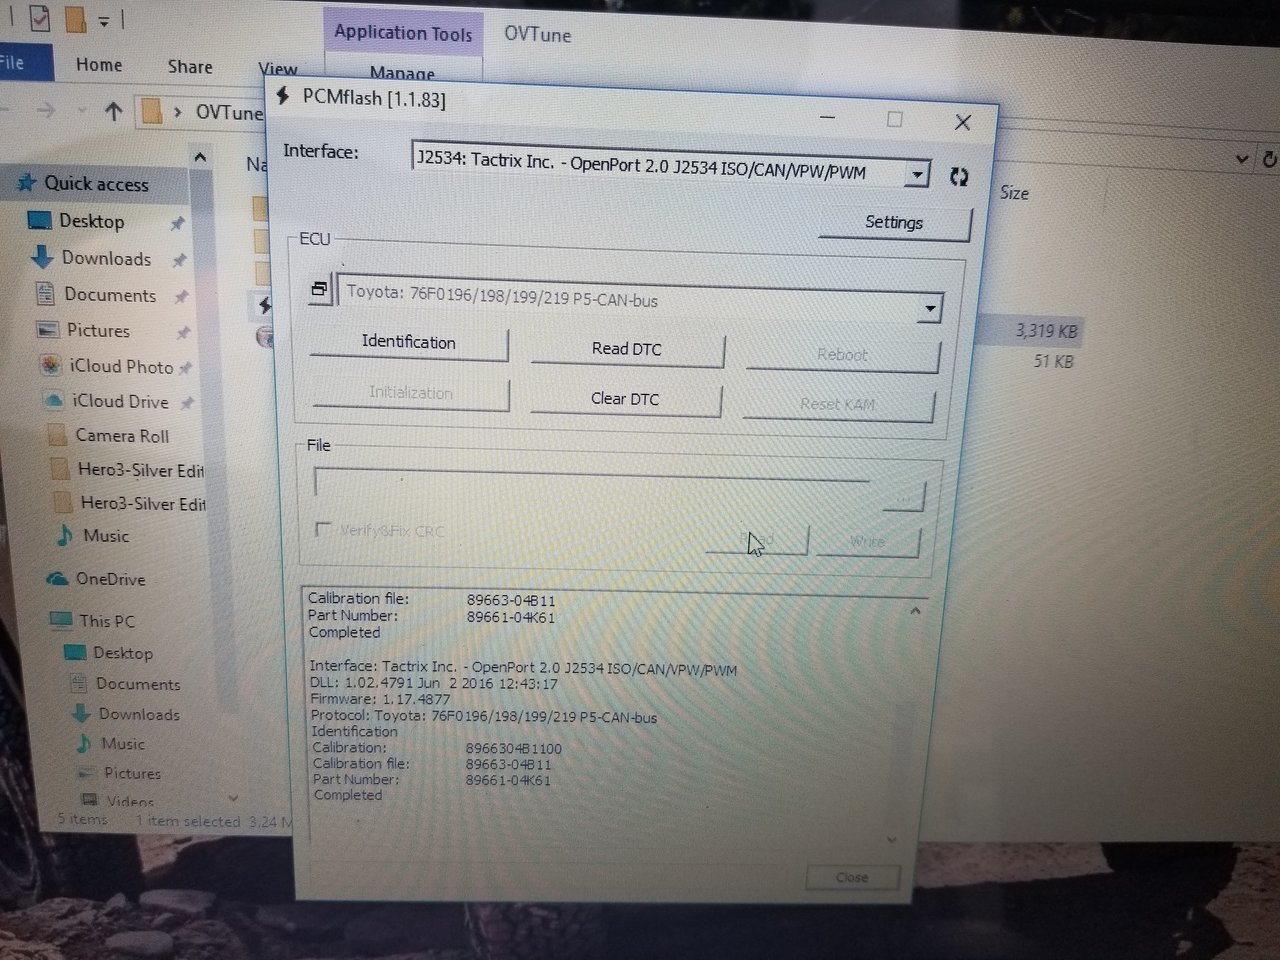Open the View ribbon tab

point(278,69)
